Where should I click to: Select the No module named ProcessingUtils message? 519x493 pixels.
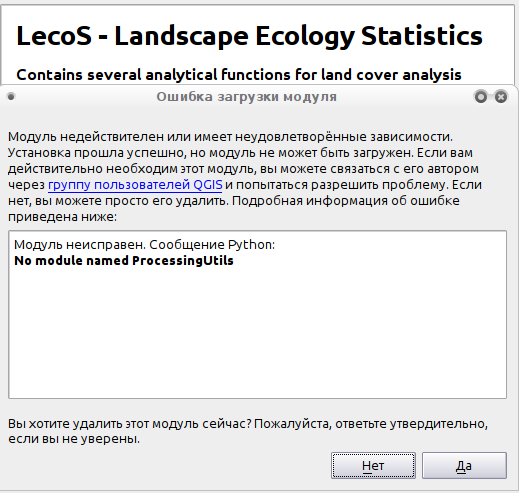point(124,261)
